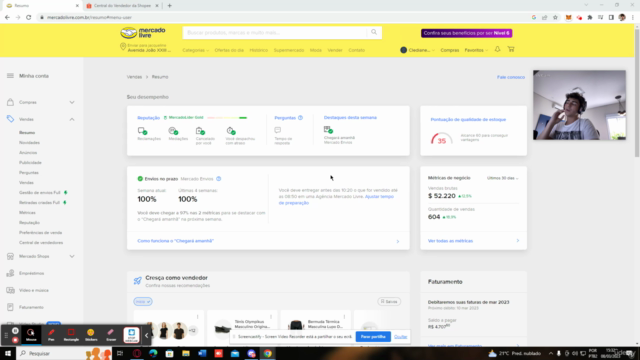This screenshot has height=360, width=640.
Task: Click the Parar partilha button
Action: coord(373,337)
